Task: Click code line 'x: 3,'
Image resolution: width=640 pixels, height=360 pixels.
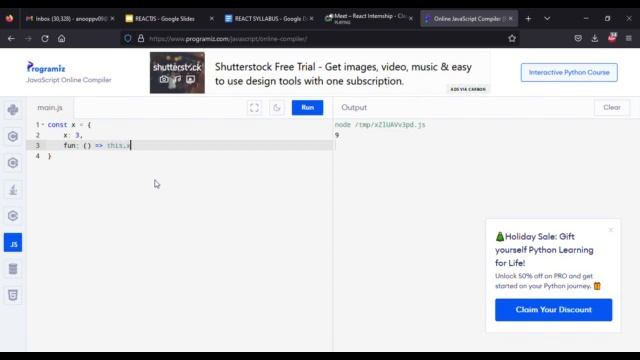Action: point(73,135)
